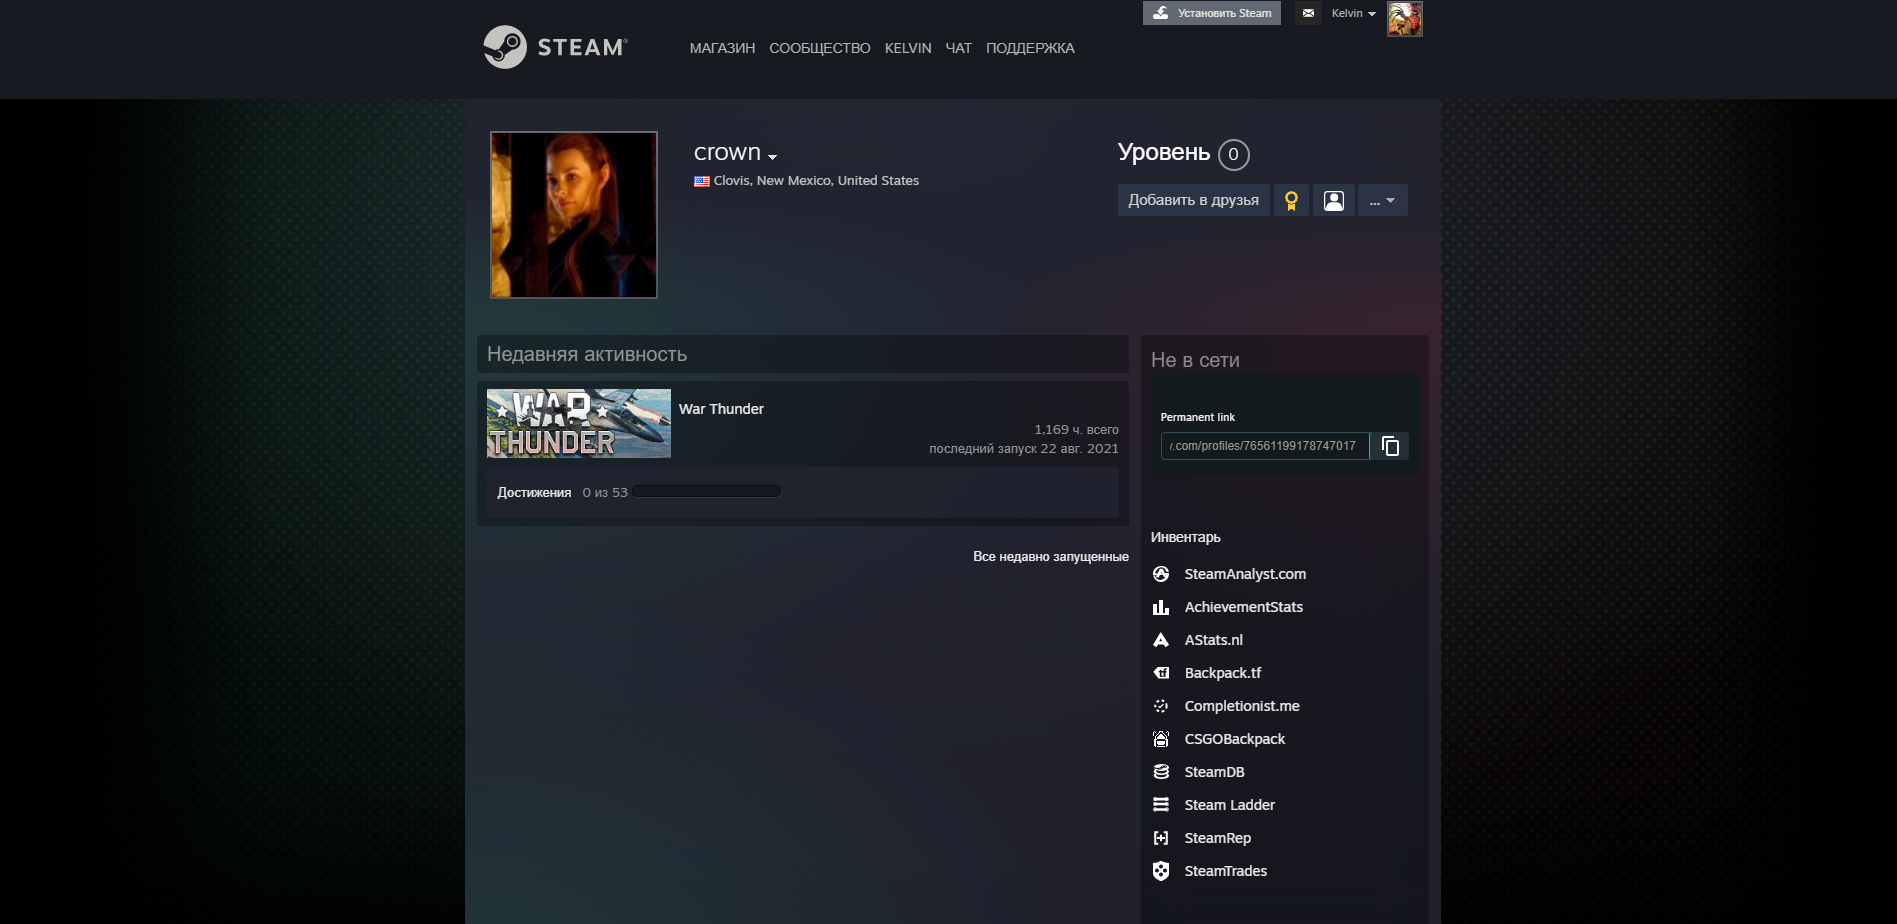Screen dimensions: 1897x924
Task: Open the Steam Ladder text link
Action: [x=1229, y=805]
